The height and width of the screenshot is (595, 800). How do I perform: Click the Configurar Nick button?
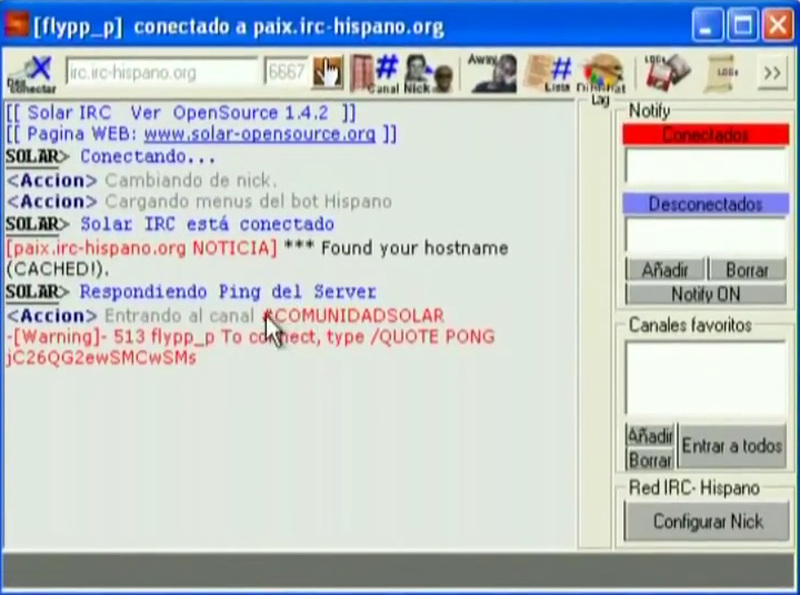pyautogui.click(x=707, y=522)
